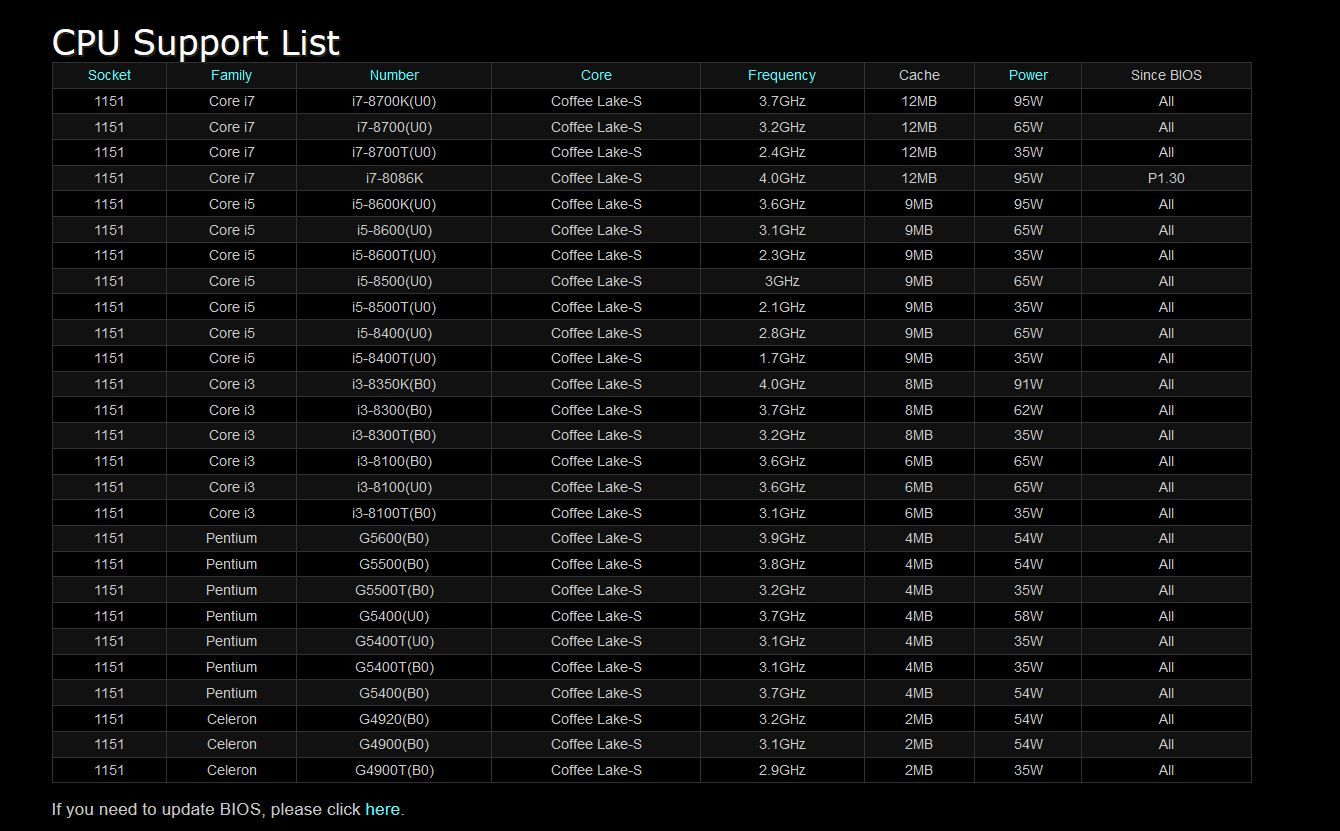The image size is (1340, 831).
Task: Select the i5-8600K(U0) cell
Action: [394, 204]
